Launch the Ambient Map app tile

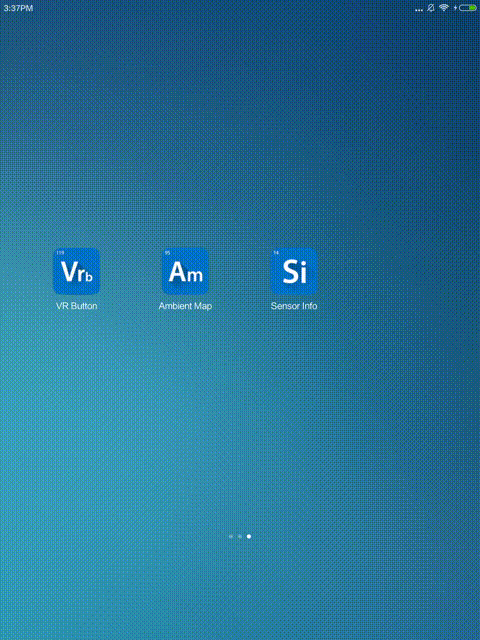tap(185, 271)
